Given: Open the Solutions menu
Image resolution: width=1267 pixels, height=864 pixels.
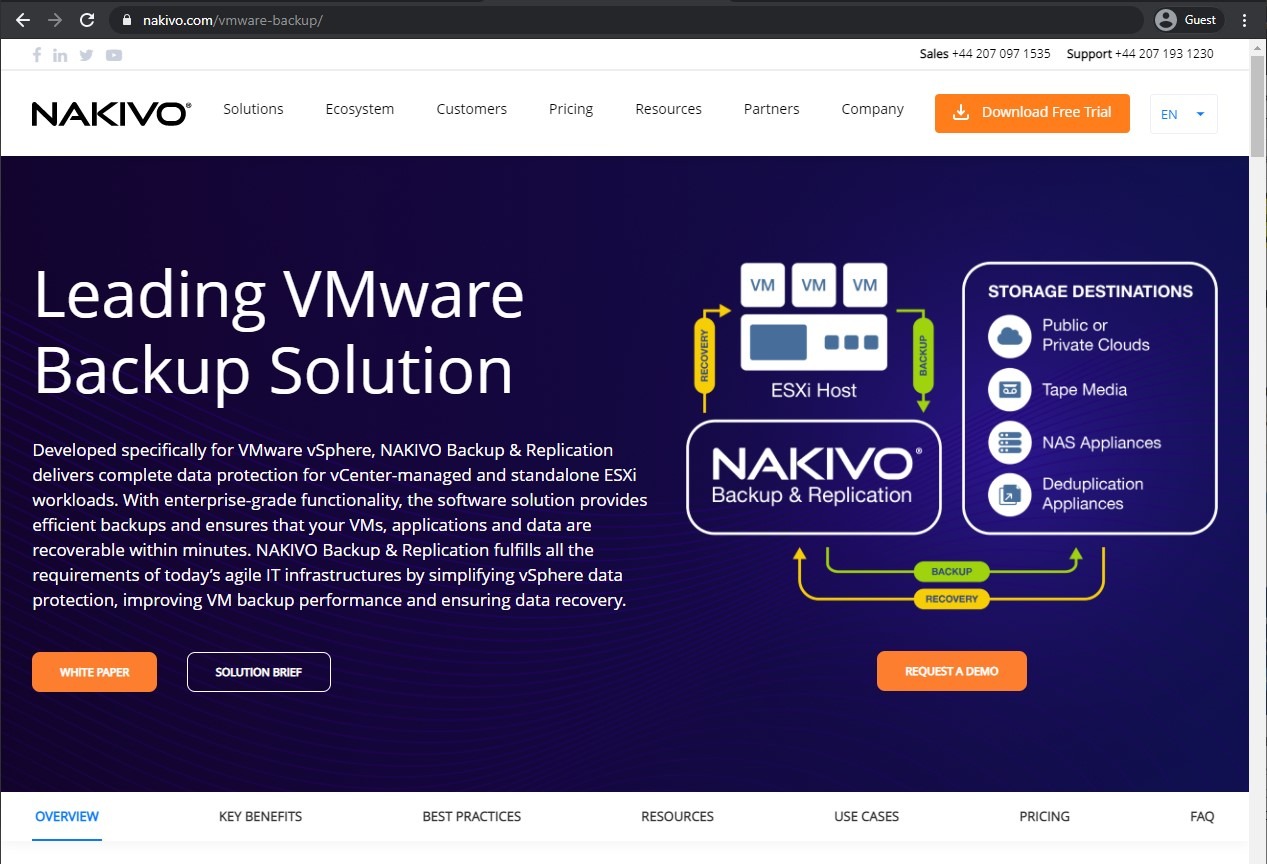Looking at the screenshot, I should (x=253, y=109).
